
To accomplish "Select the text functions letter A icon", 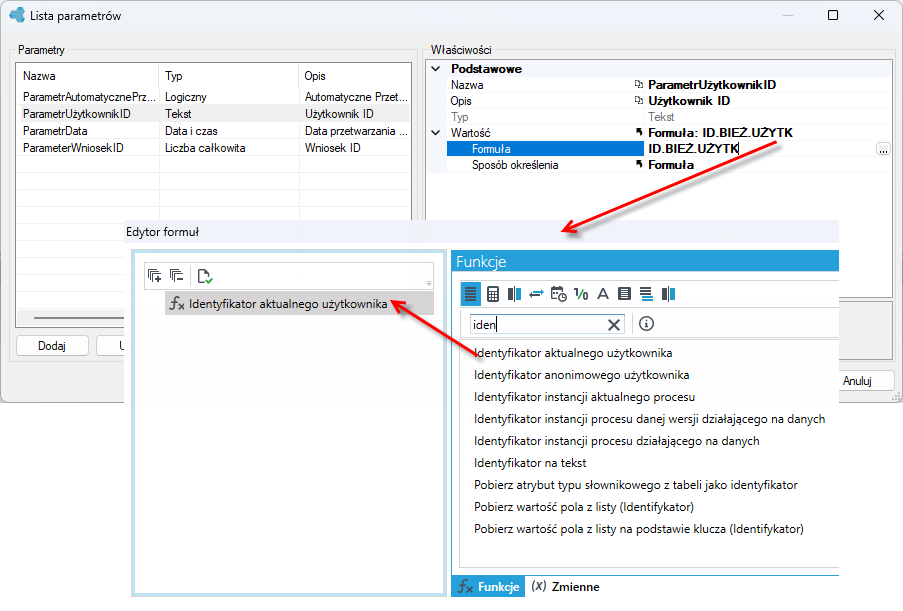I will click(x=603, y=294).
